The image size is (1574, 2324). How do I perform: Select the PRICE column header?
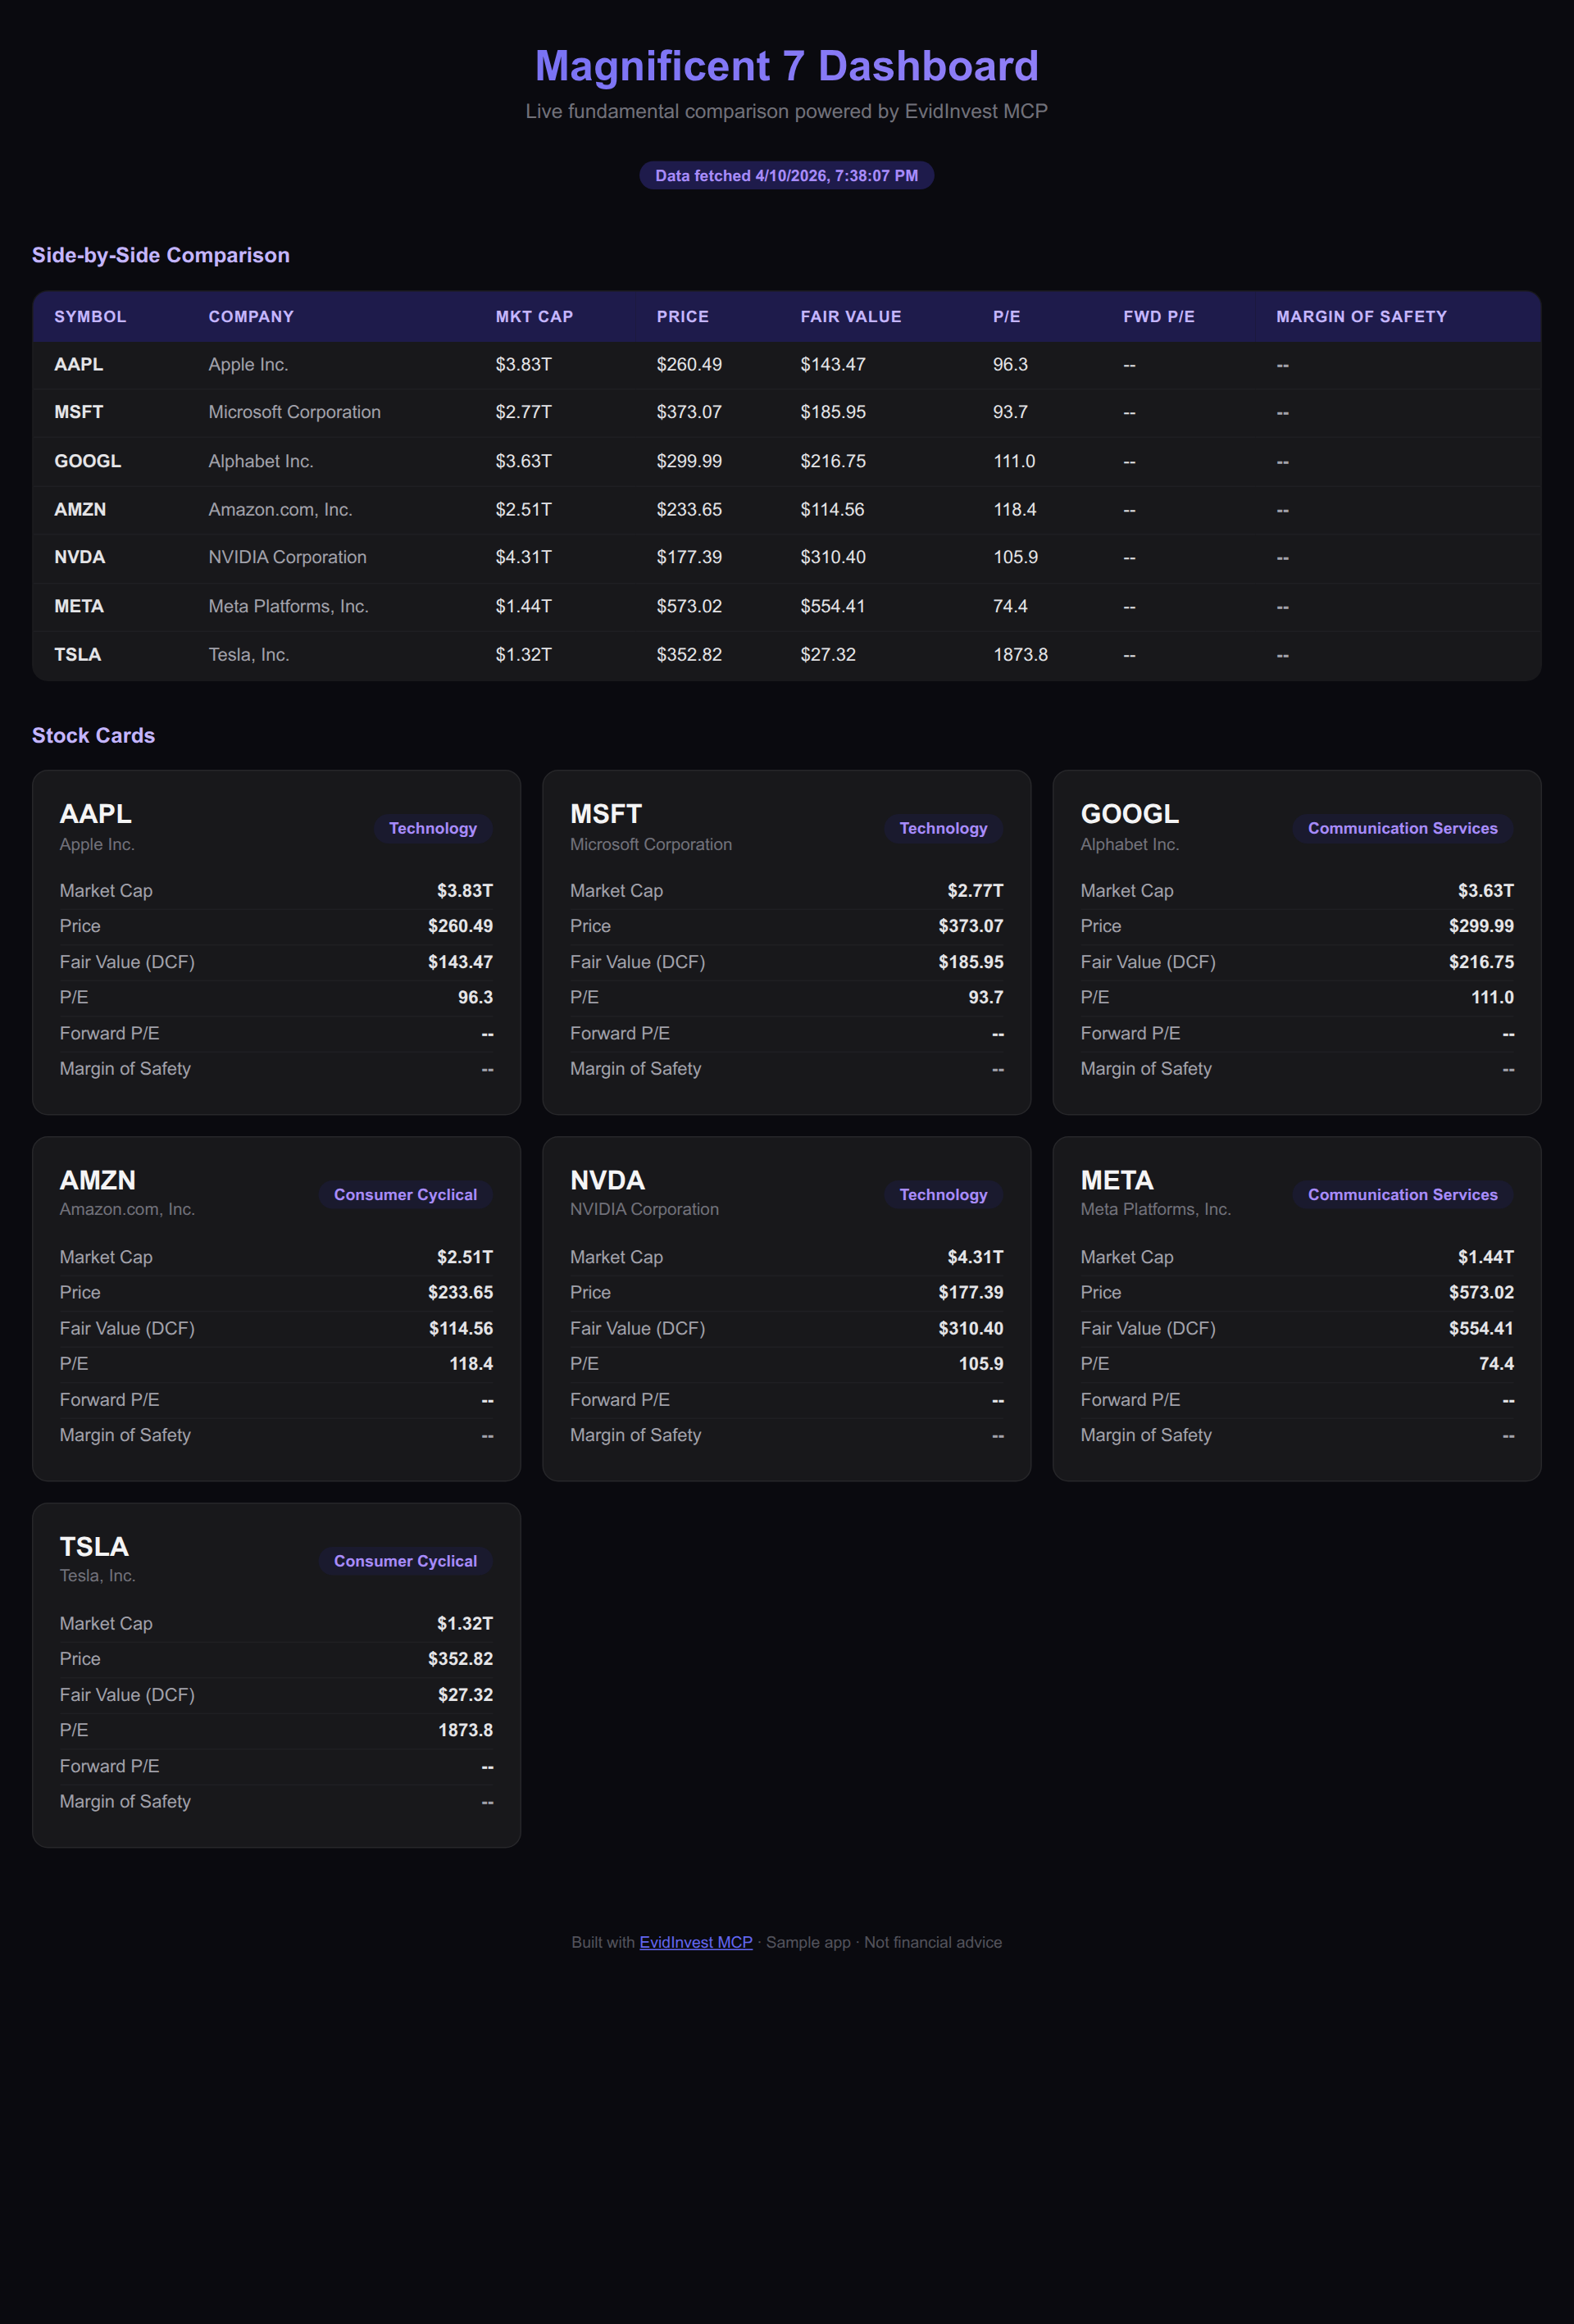tap(682, 317)
